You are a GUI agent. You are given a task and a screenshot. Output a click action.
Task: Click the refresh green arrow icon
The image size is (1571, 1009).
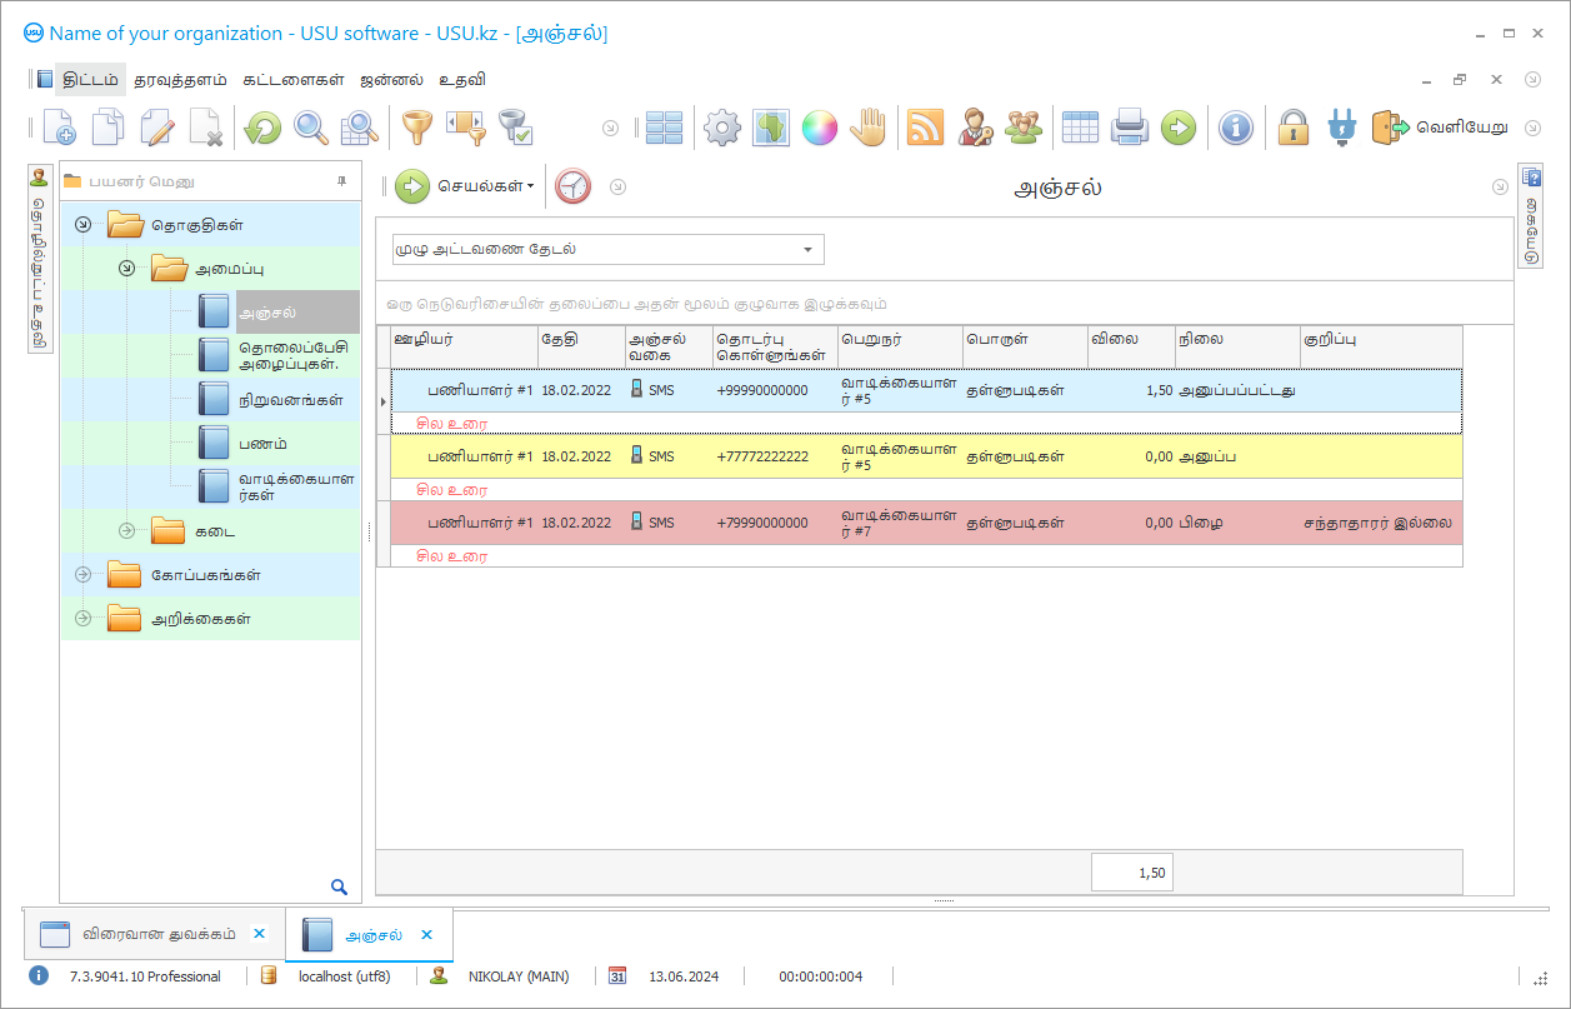pos(263,128)
